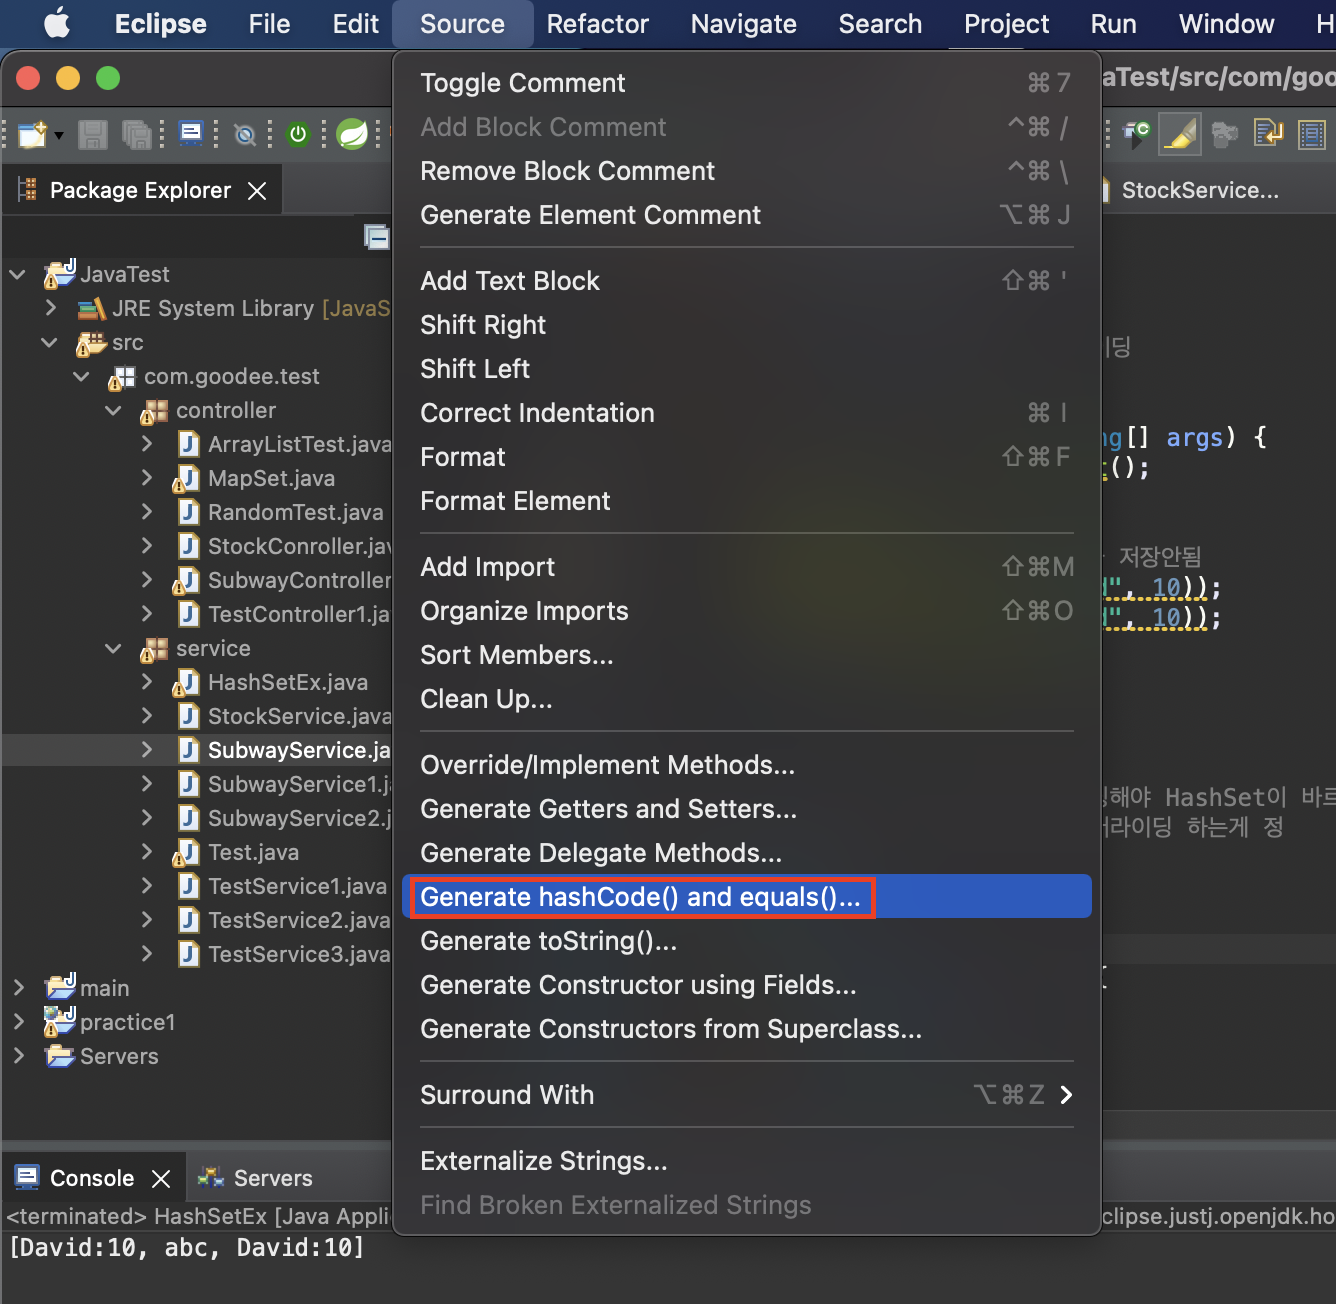Select TestService1.java file icon
This screenshot has height=1304, width=1336.
[188, 886]
